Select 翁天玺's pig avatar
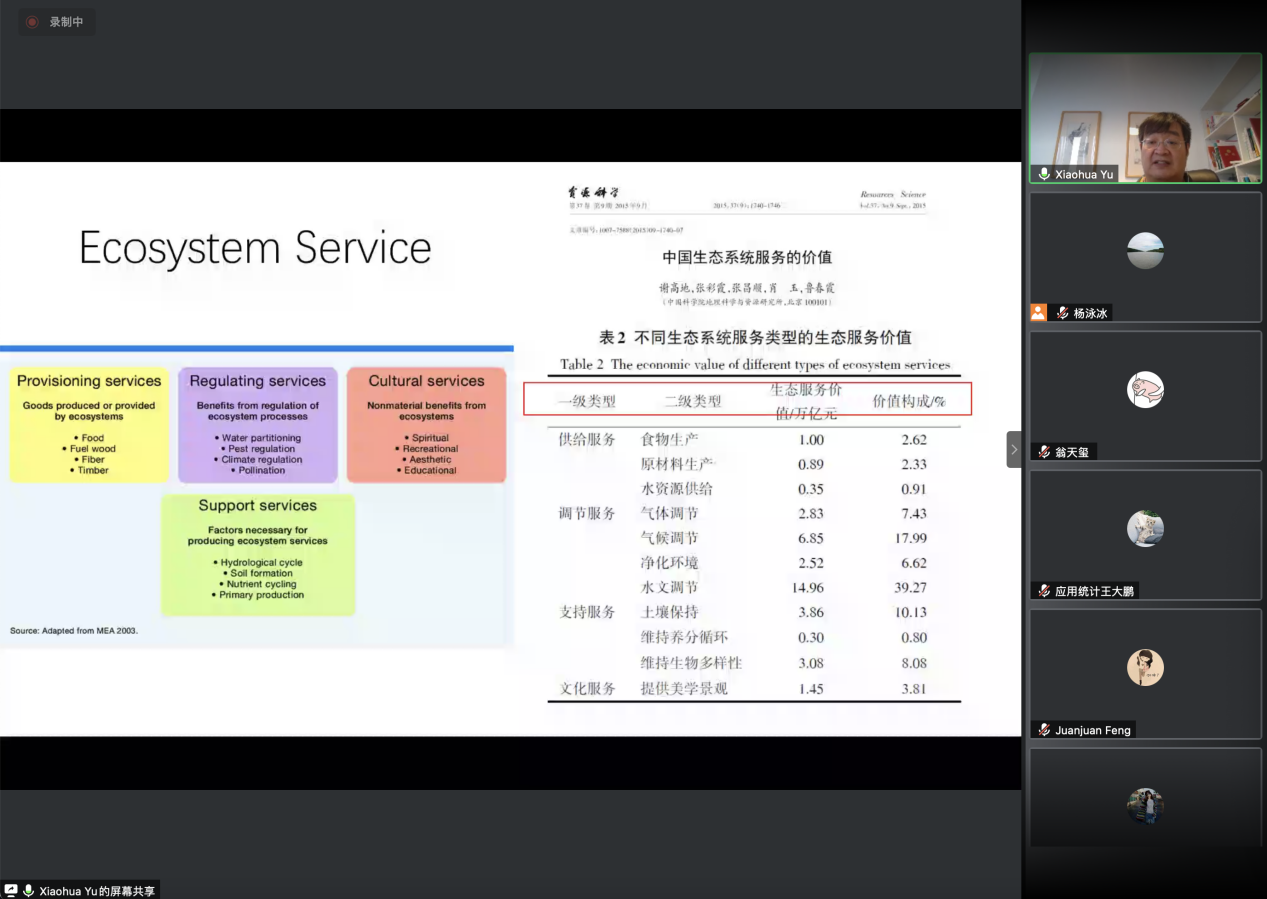Viewport: 1267px width, 899px height. (1145, 389)
